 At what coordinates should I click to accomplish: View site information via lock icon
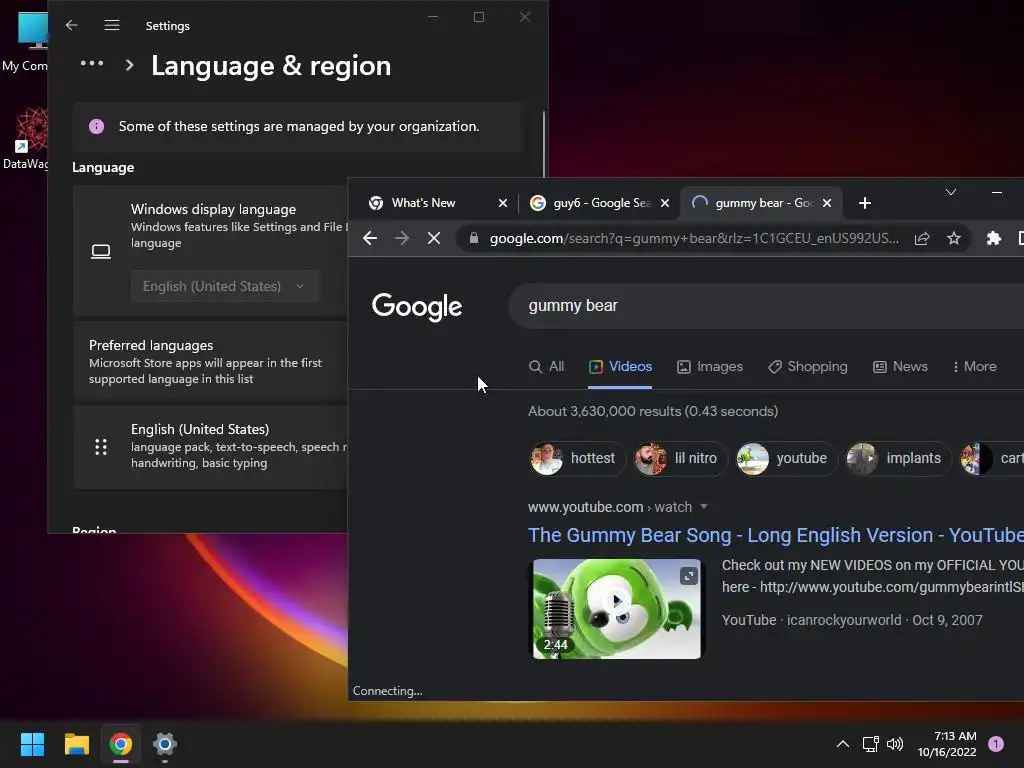click(x=474, y=238)
